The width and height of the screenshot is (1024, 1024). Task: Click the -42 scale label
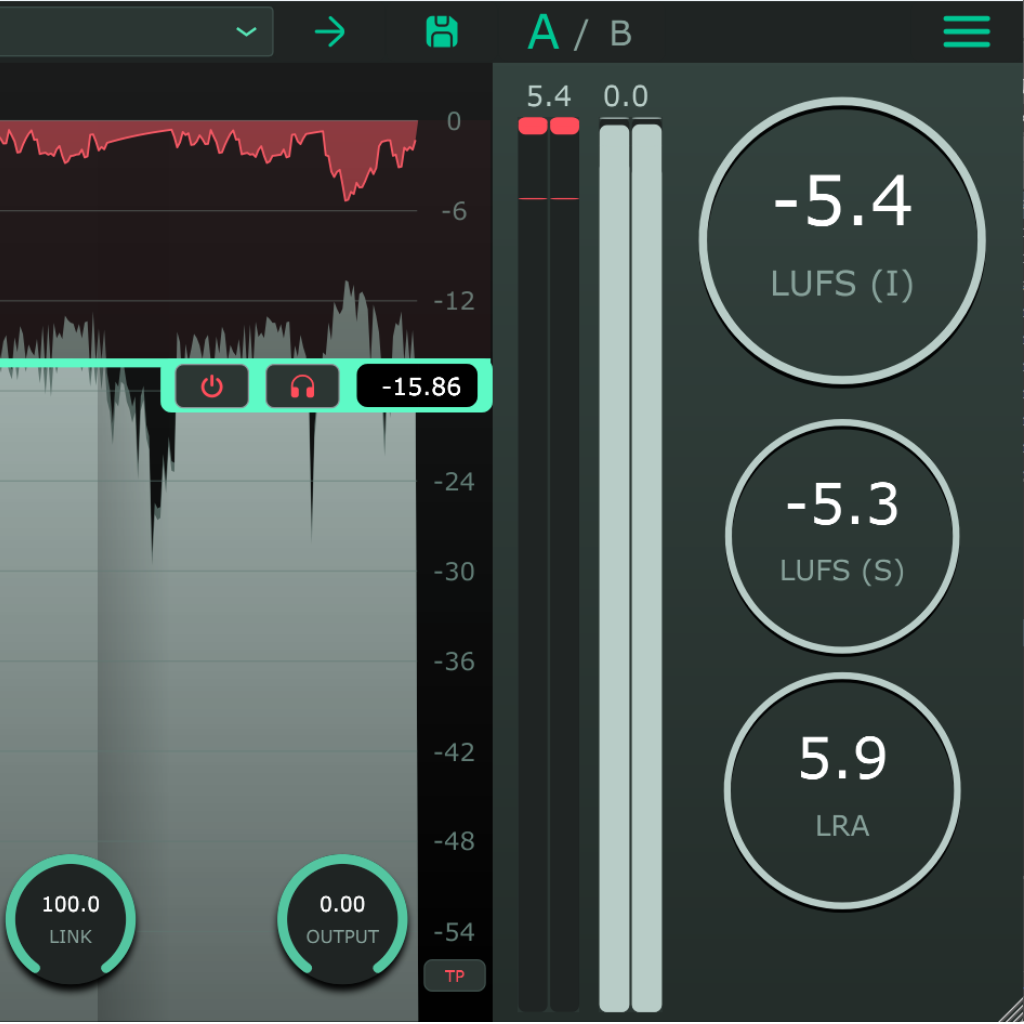click(454, 752)
